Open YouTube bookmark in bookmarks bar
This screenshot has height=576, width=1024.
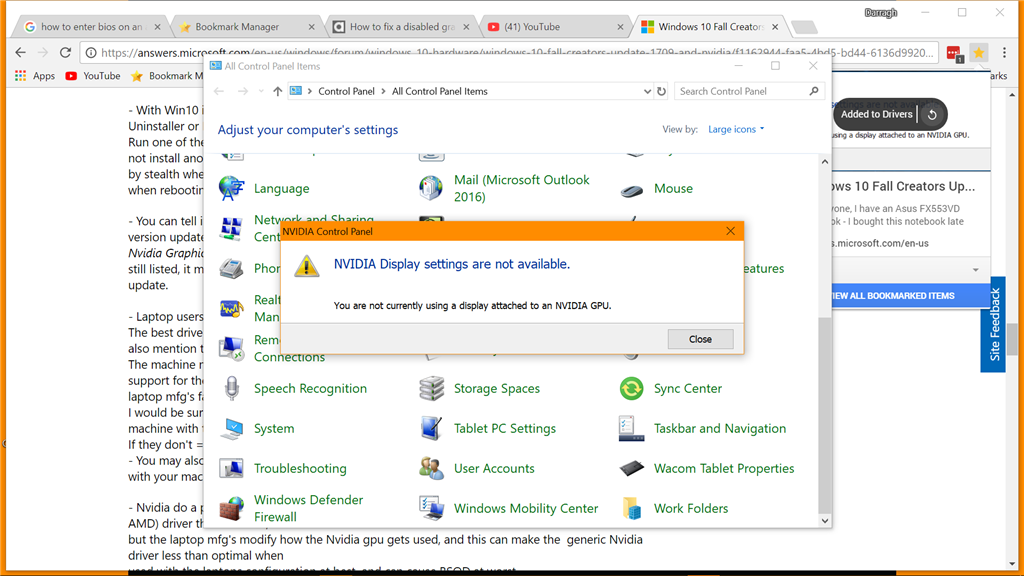(93, 76)
